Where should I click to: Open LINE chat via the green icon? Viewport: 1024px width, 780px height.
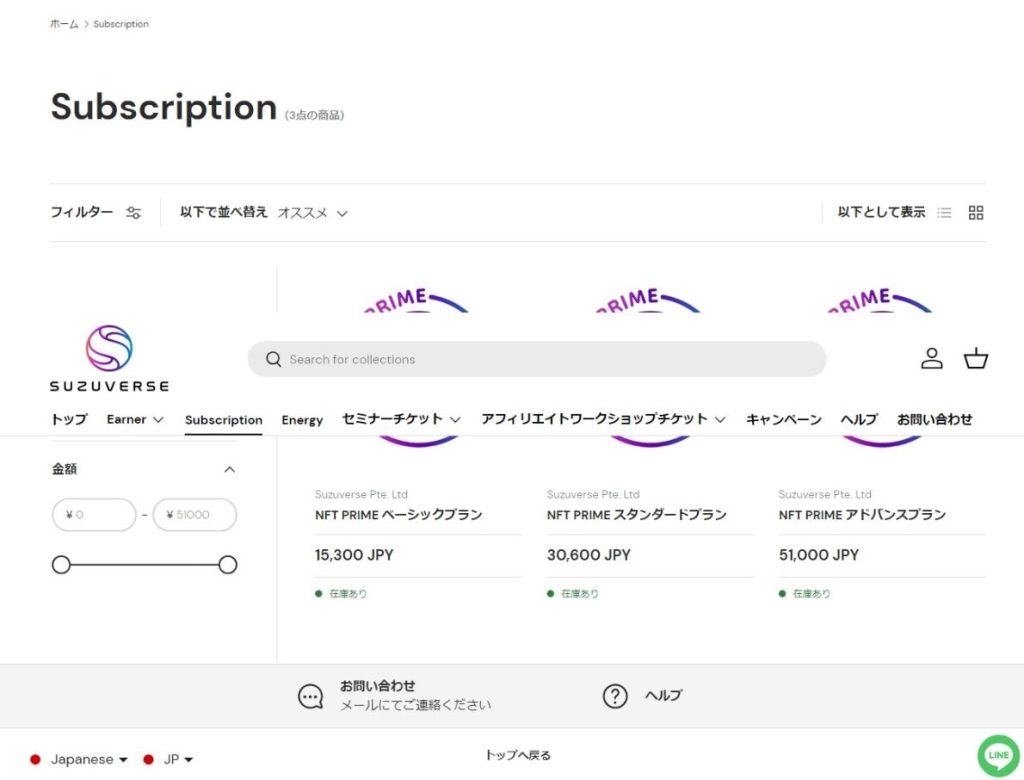coord(998,756)
